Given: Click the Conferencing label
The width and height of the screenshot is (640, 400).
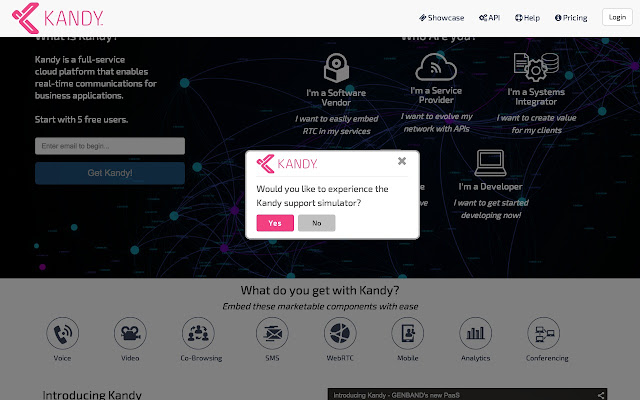Looking at the screenshot, I should click(547, 358).
